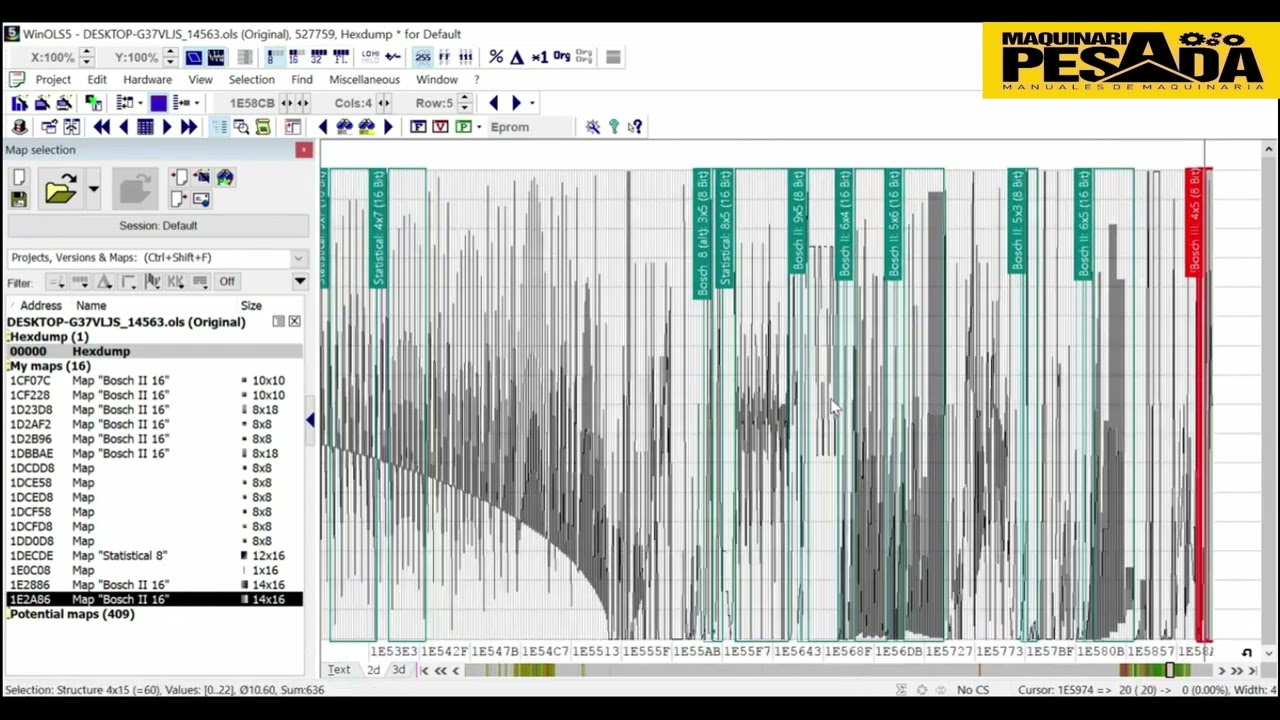The width and height of the screenshot is (1280, 720).
Task: Increase Row count stepper
Action: click(464, 99)
